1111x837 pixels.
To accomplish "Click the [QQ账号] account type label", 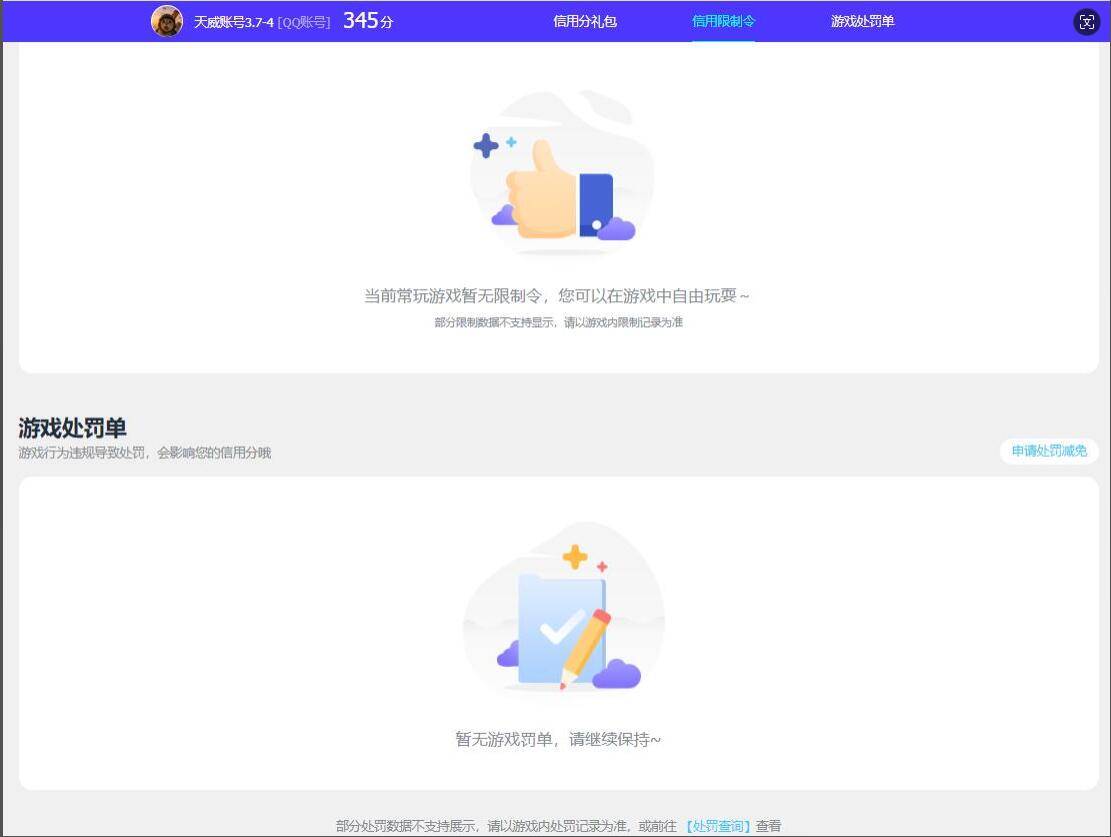I will coord(305,19).
